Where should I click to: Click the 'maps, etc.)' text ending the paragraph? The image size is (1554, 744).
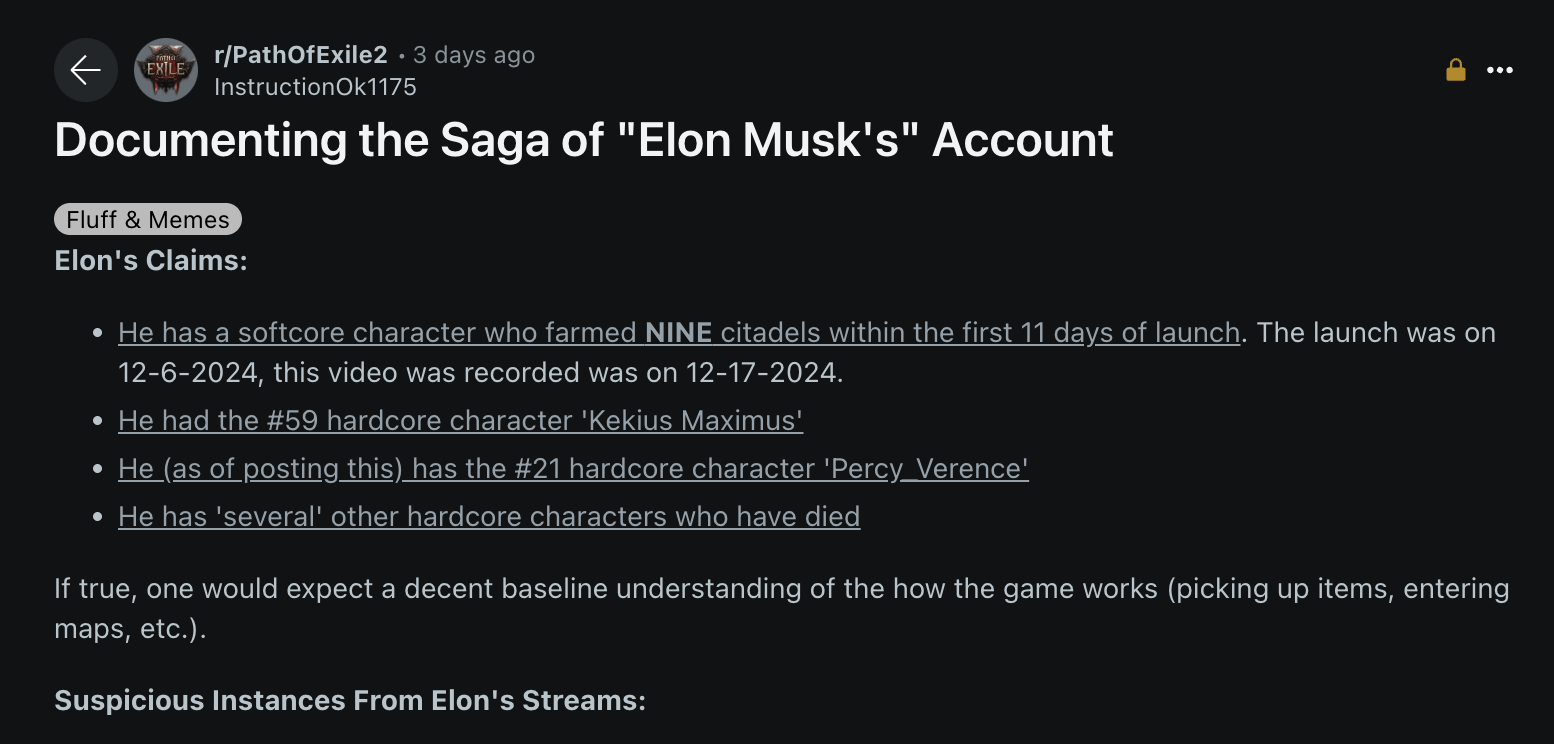[x=130, y=628]
